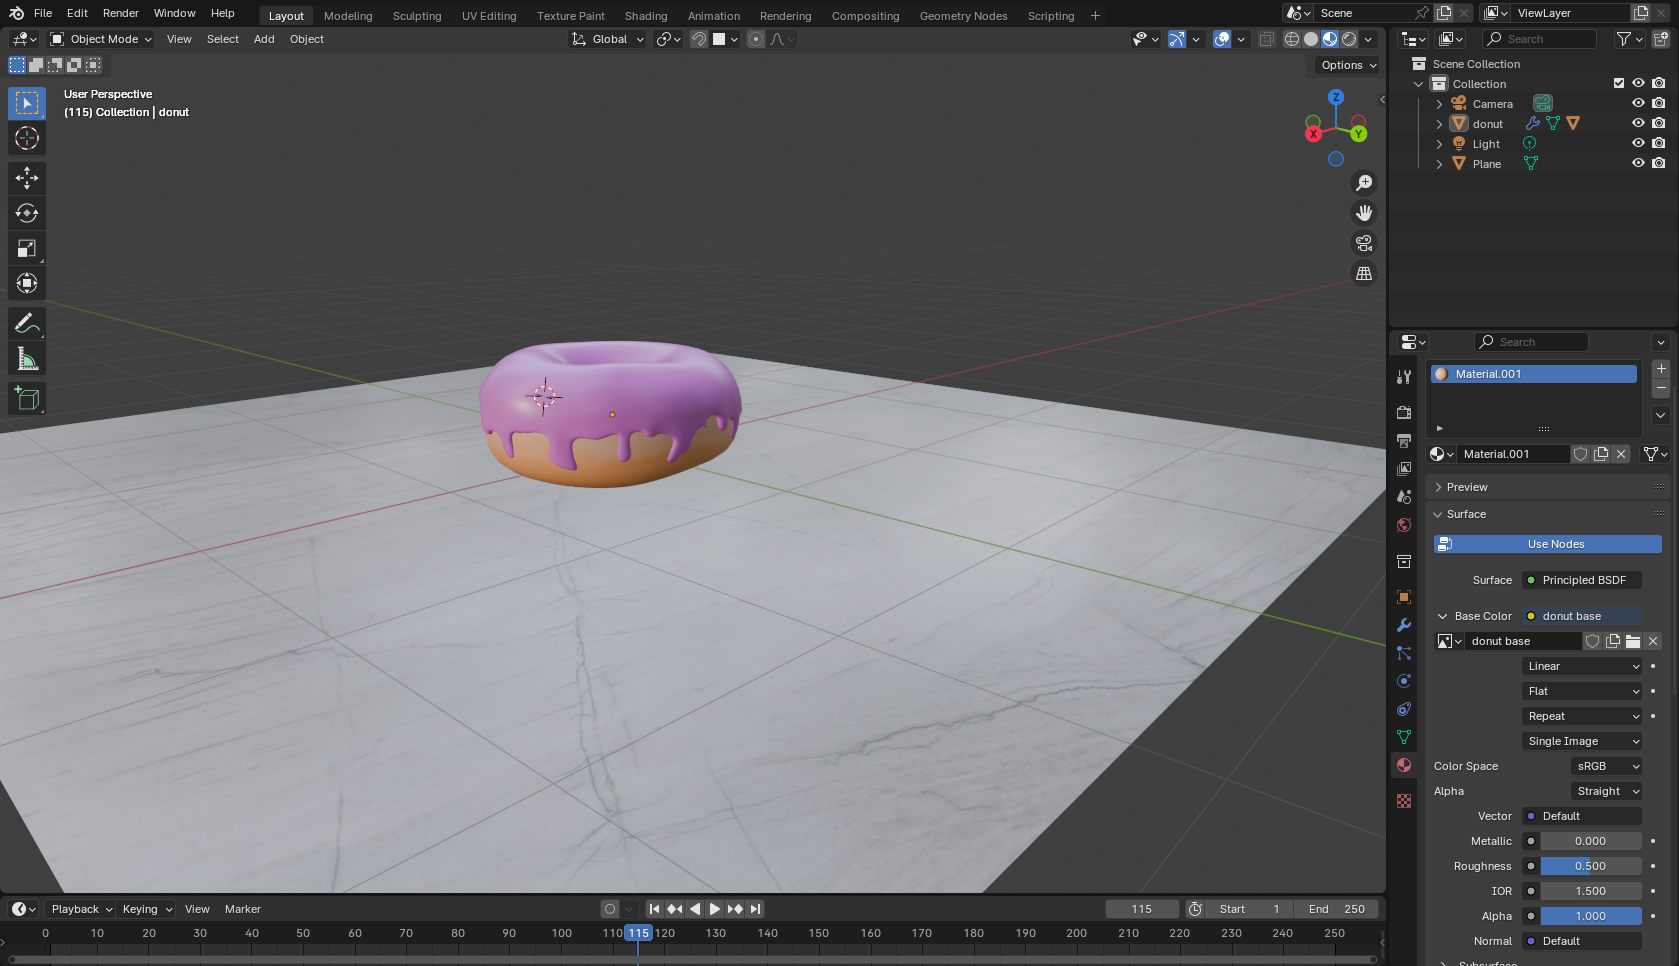This screenshot has height=966, width=1679.
Task: Switch to Wireframe viewport shading
Action: click(1292, 39)
